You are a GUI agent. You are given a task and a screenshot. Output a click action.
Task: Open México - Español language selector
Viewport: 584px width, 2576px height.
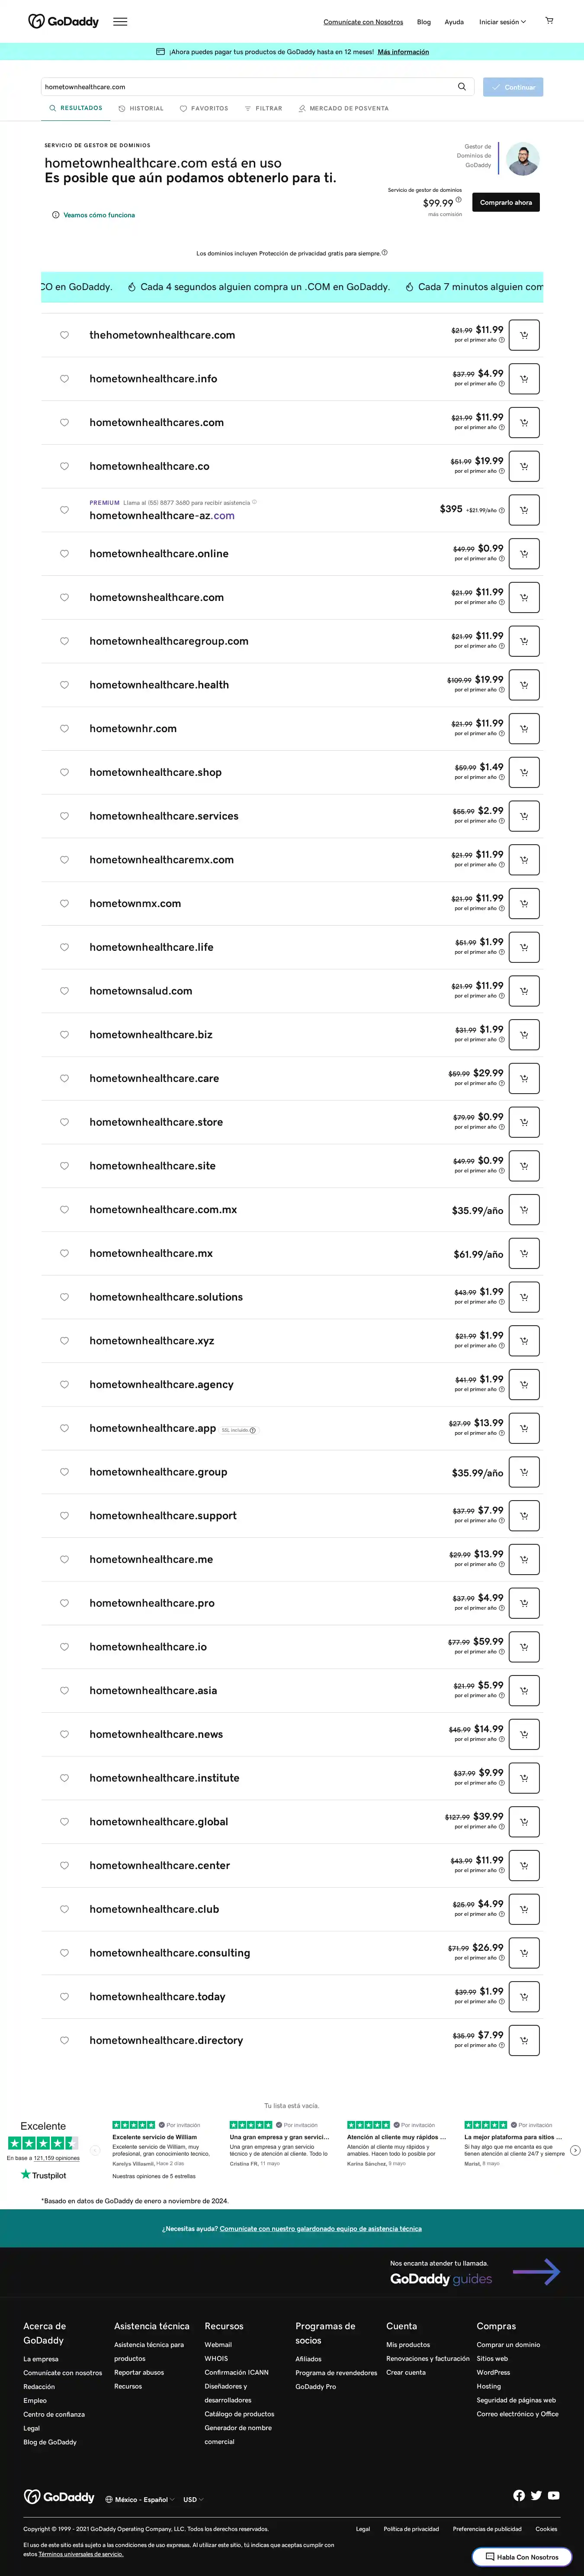click(140, 2499)
